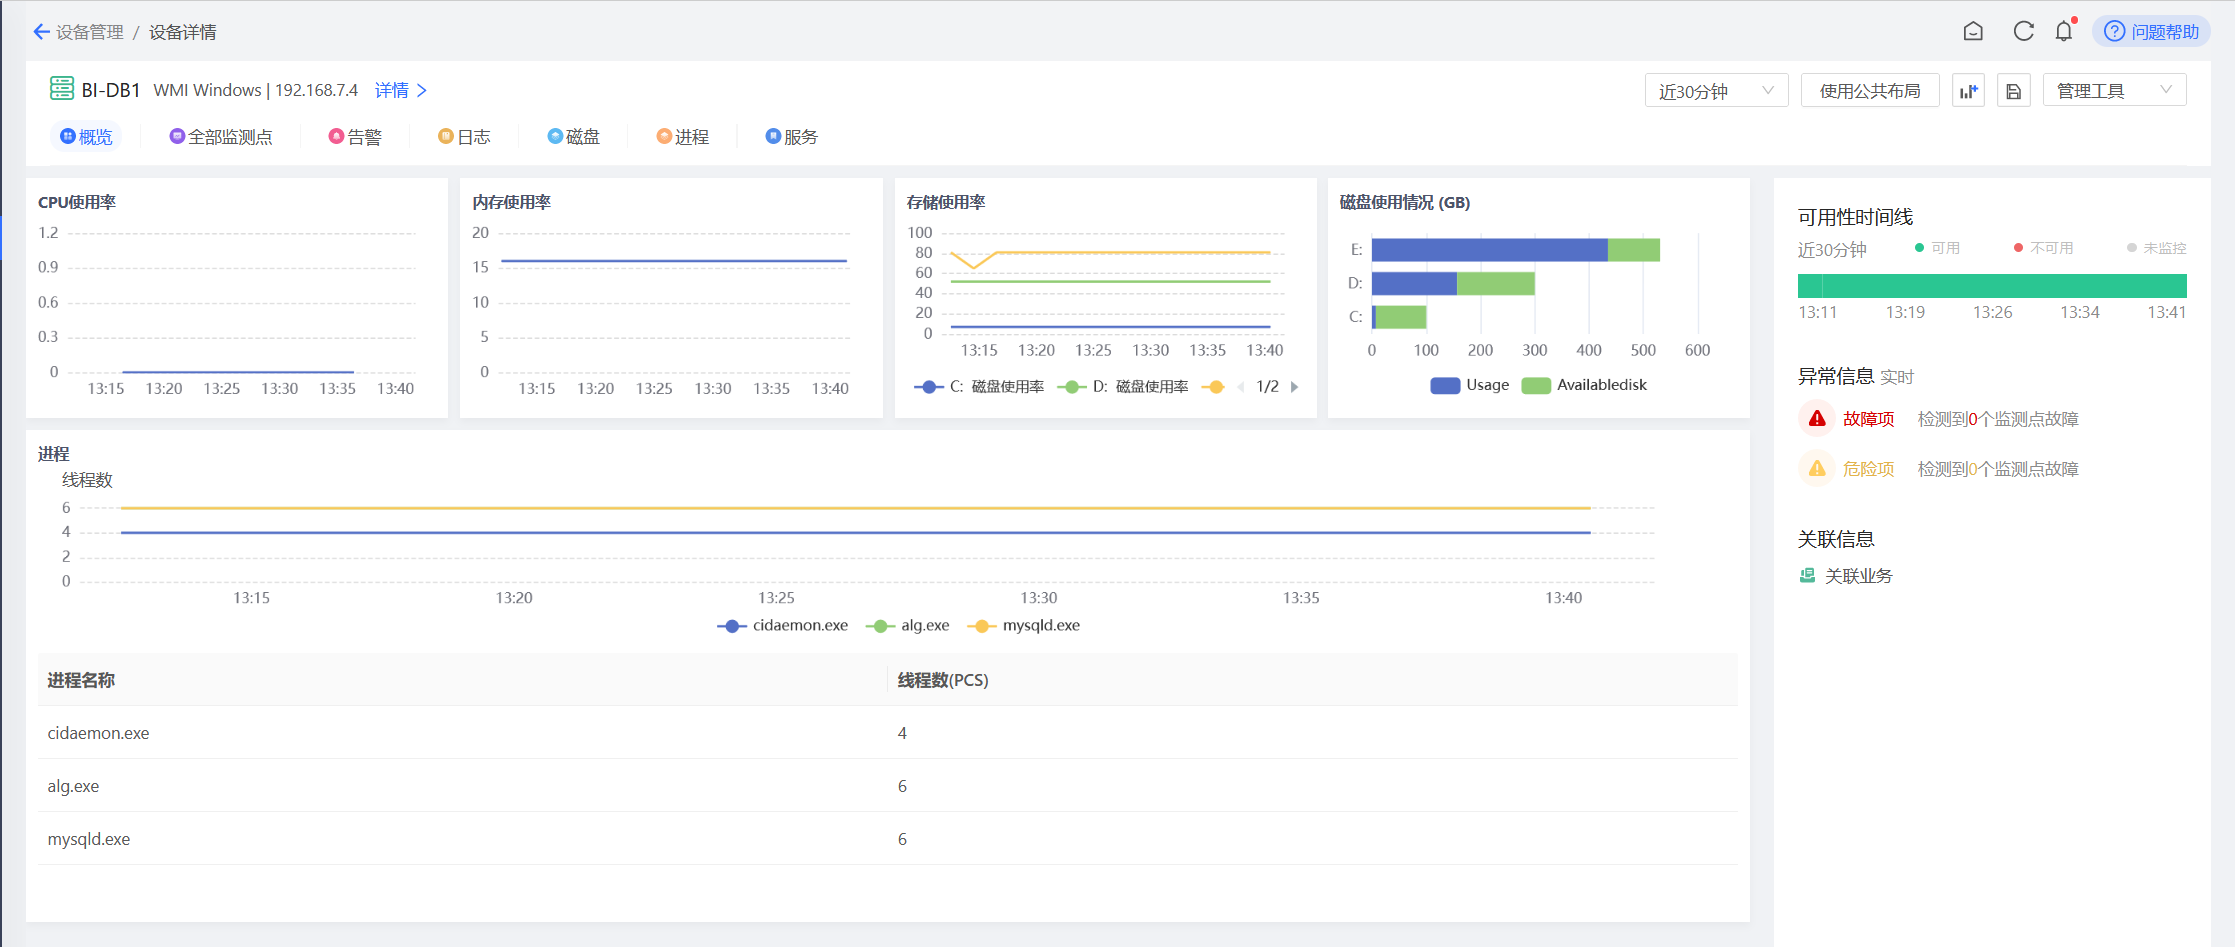The image size is (2235, 947).
Task: Go to previous page of storage legend
Action: (1241, 387)
